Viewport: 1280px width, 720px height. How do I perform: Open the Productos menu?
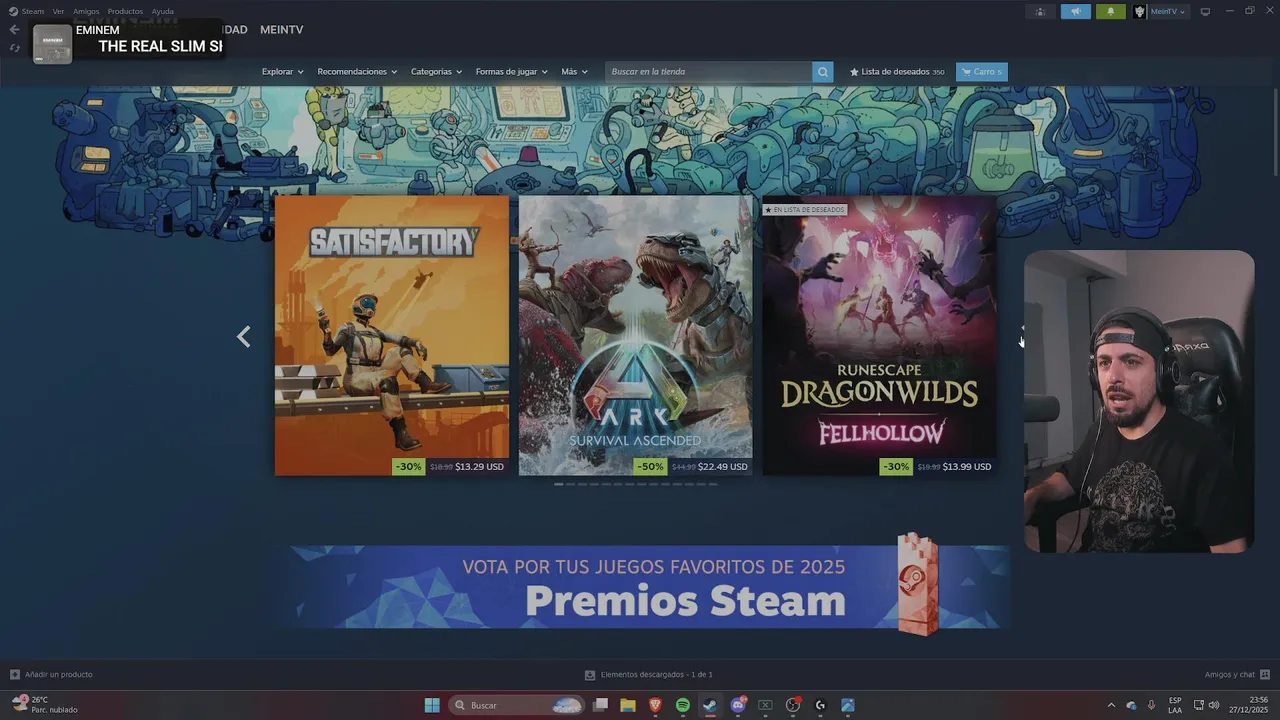125,11
